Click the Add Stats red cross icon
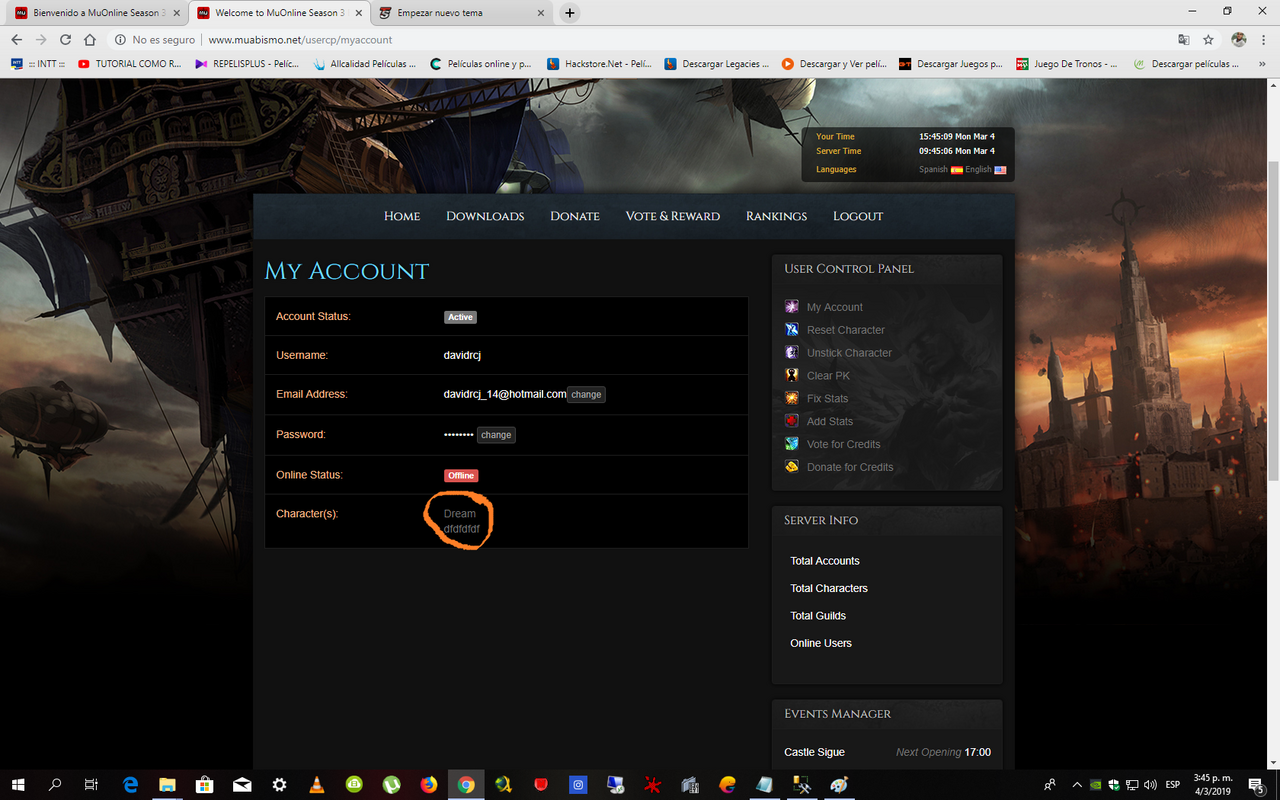Viewport: 1280px width, 800px height. pos(792,421)
